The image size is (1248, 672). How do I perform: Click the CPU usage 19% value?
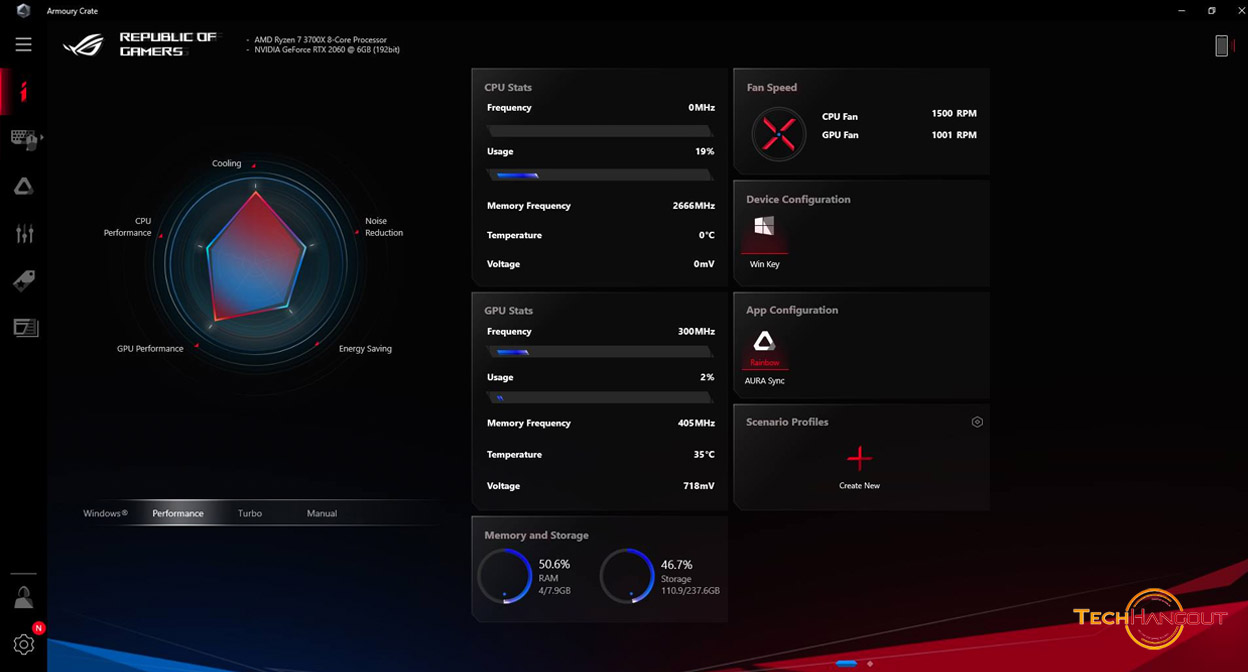(705, 152)
